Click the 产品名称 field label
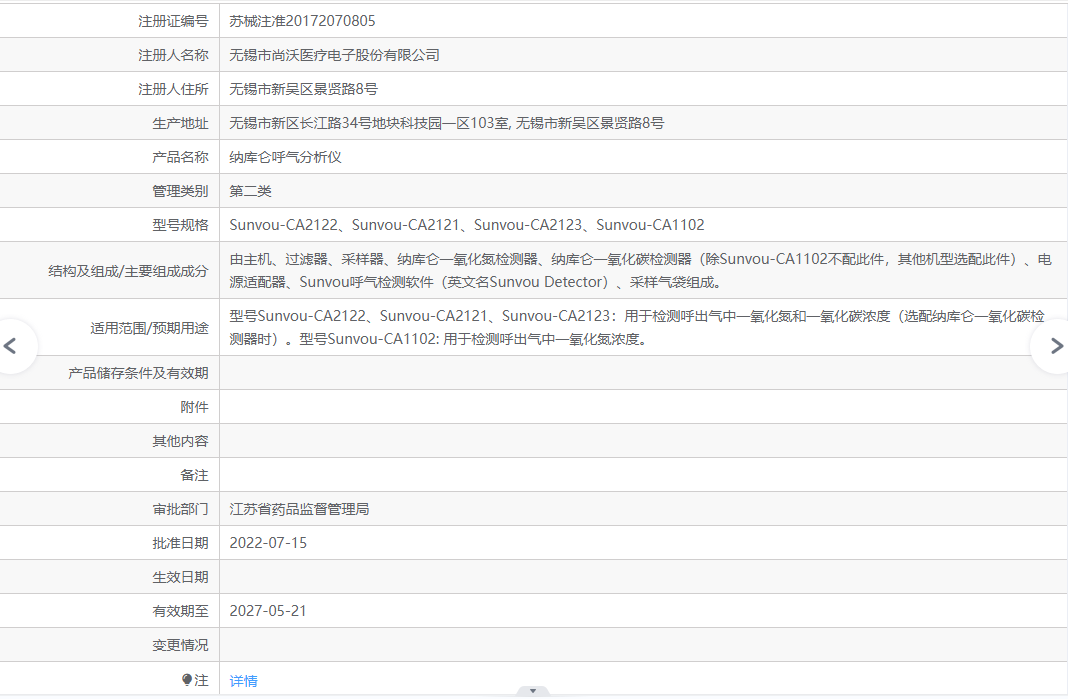This screenshot has width=1068, height=699. [x=180, y=157]
